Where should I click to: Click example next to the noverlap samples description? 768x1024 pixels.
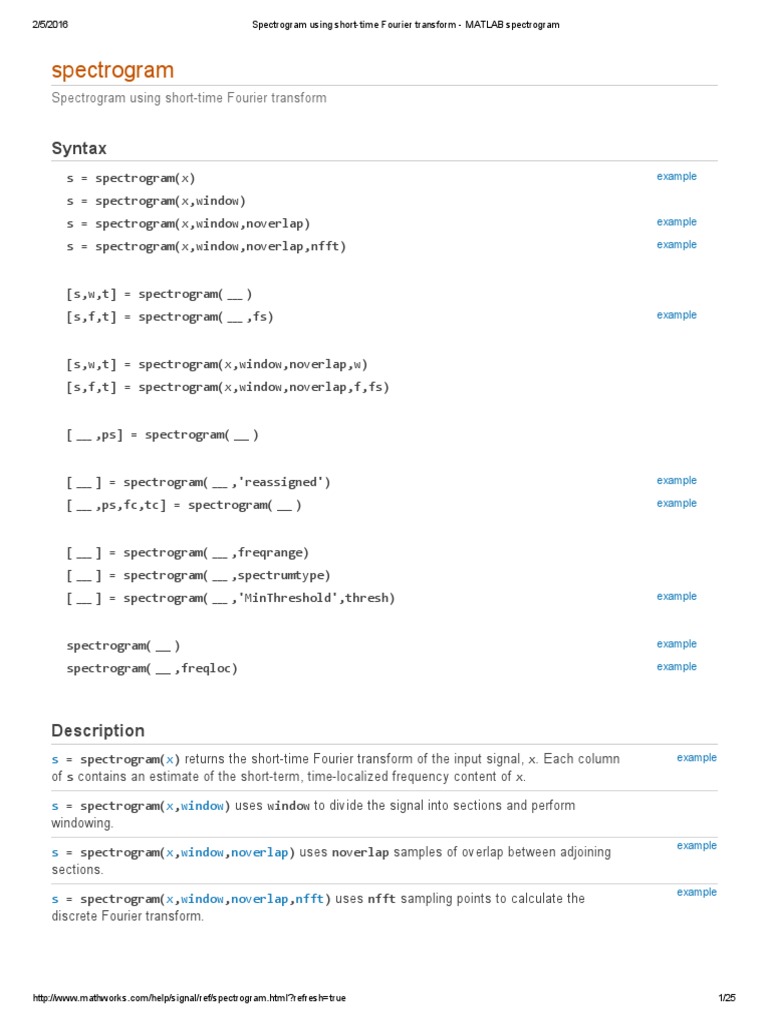point(696,846)
